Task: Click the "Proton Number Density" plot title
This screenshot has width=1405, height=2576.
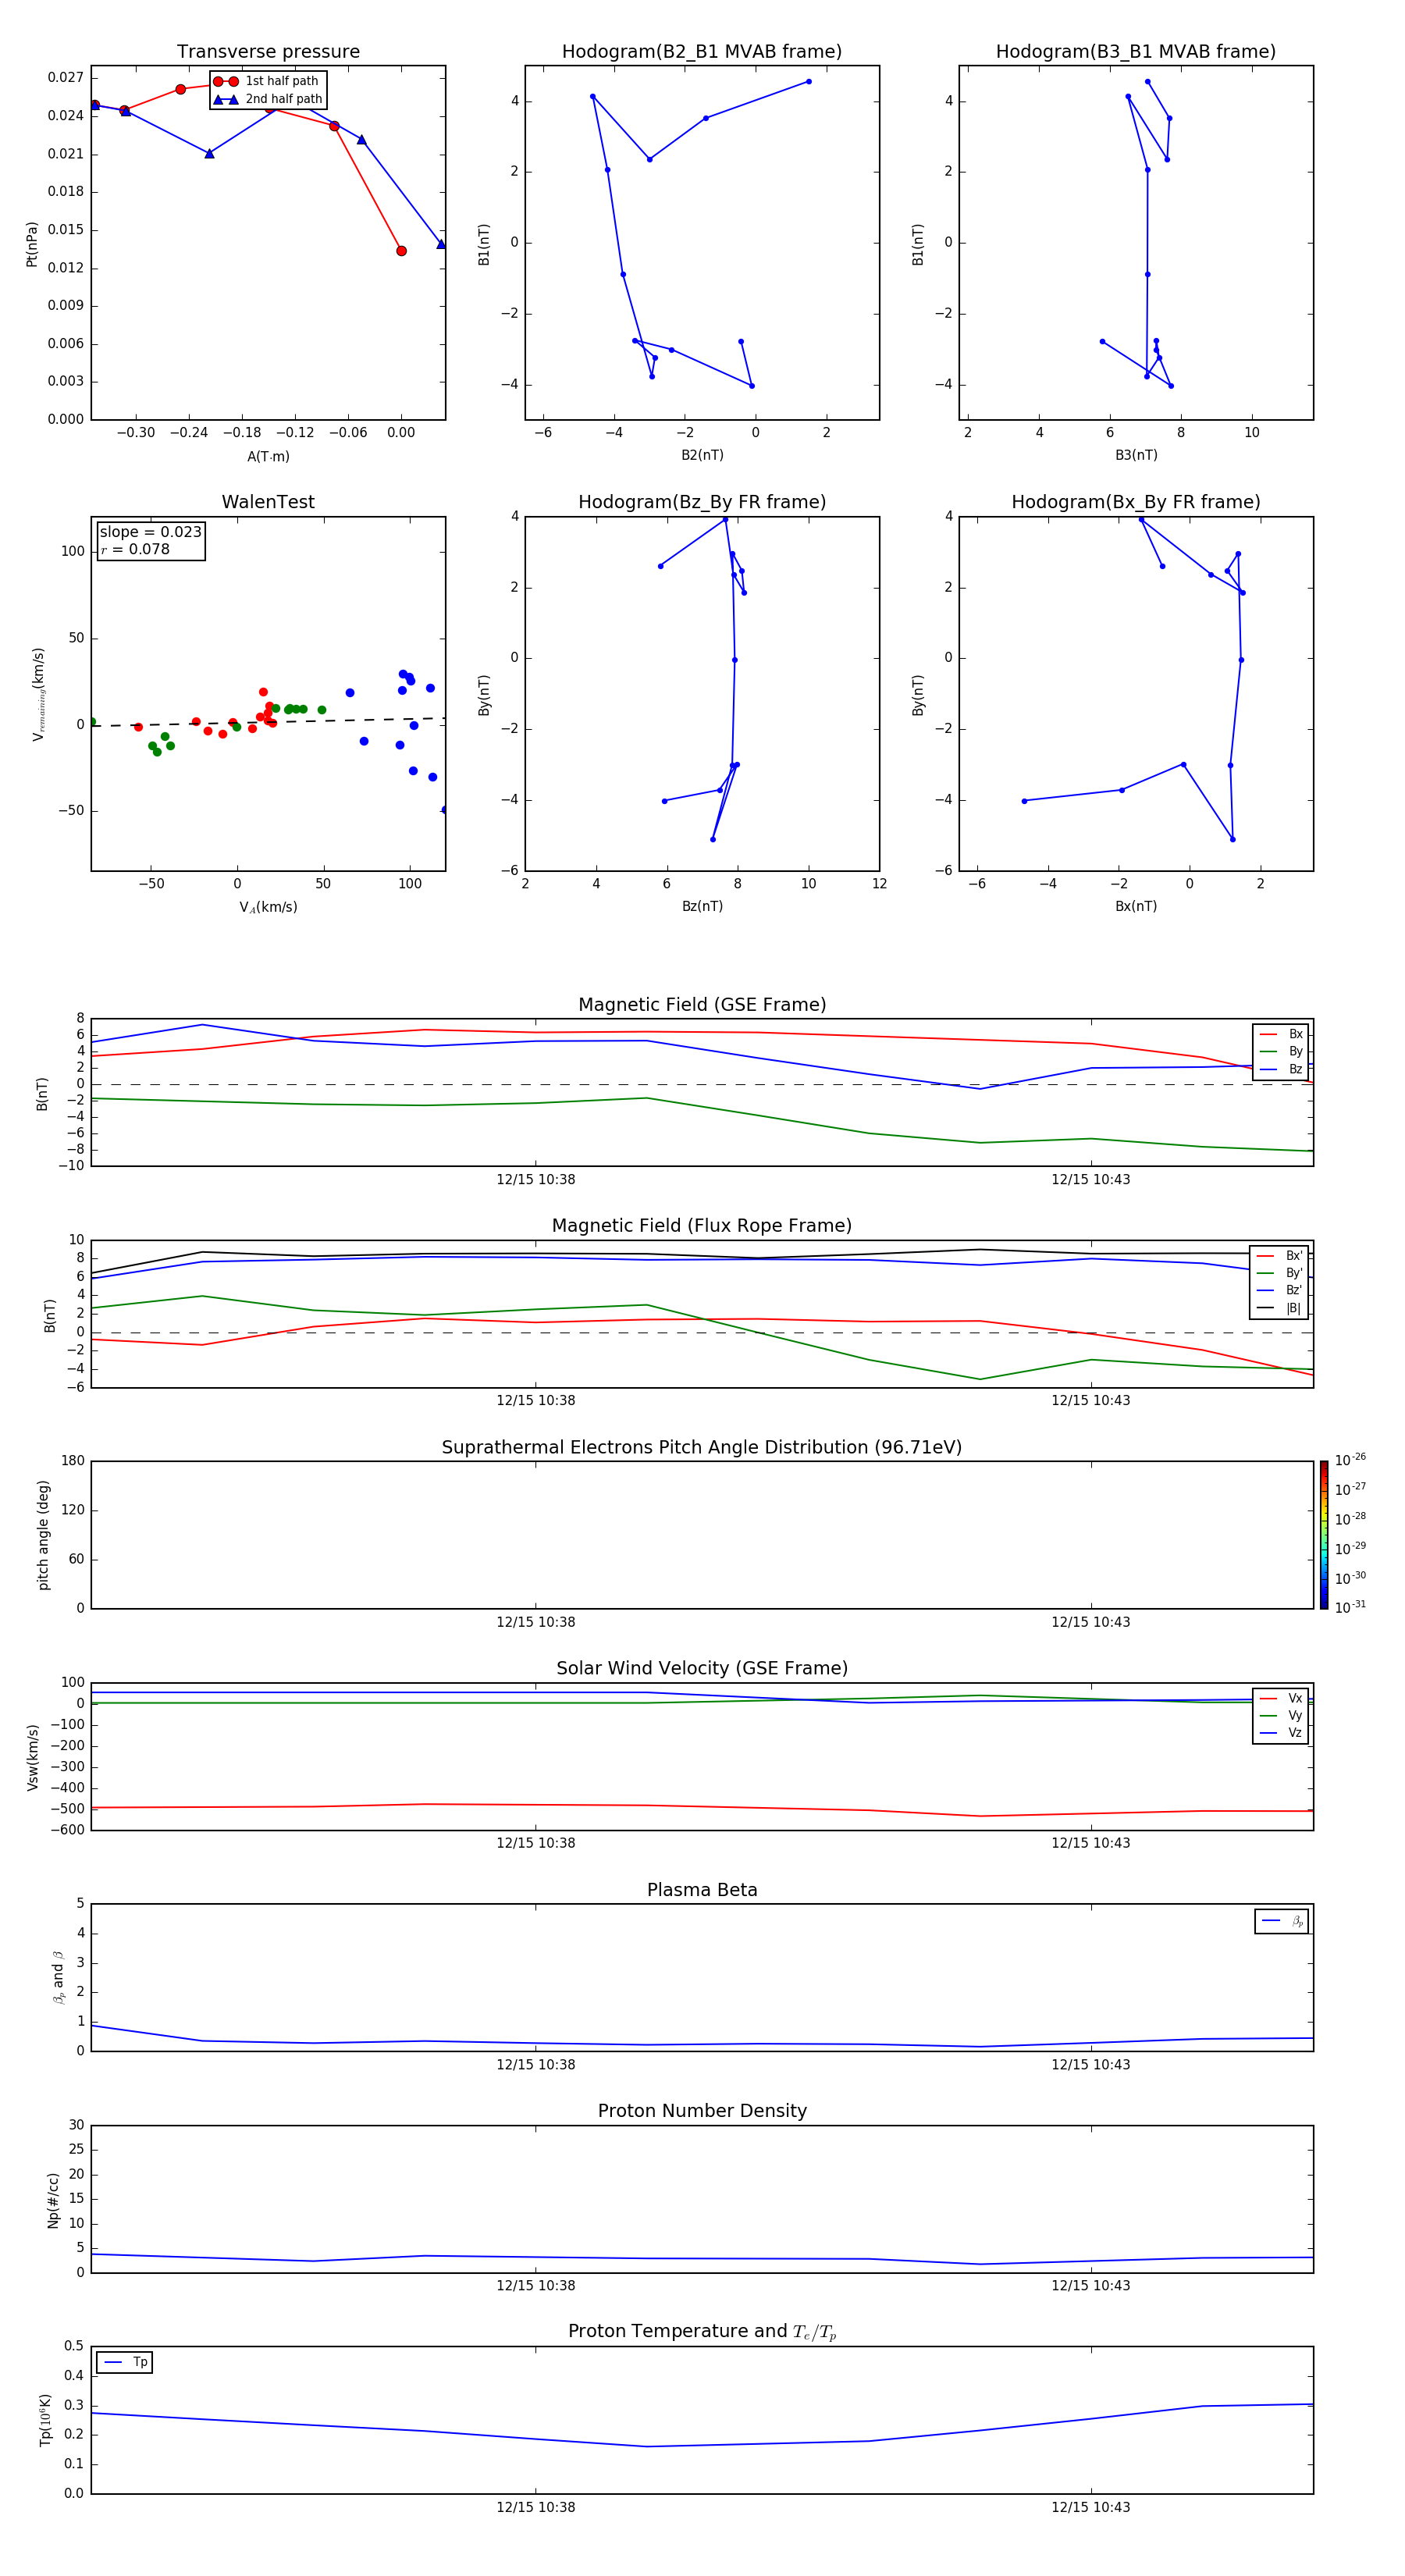Action: [702, 2111]
